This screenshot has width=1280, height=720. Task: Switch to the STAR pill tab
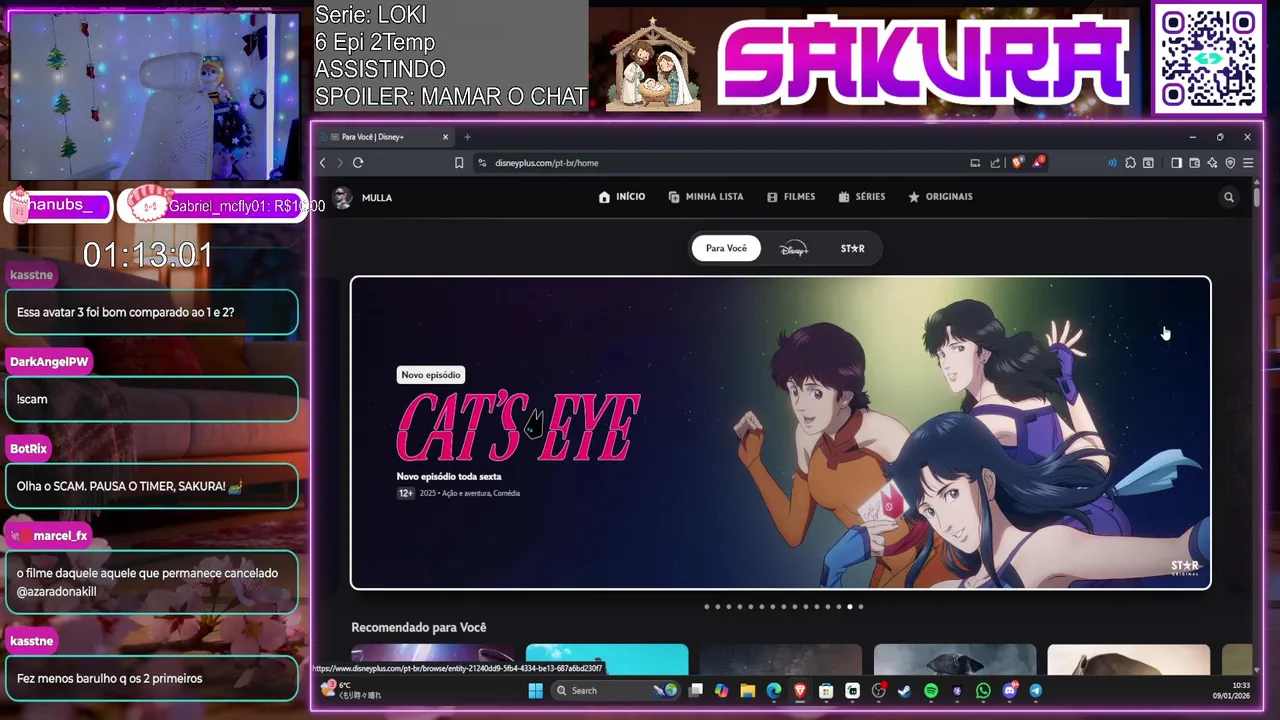click(x=852, y=248)
